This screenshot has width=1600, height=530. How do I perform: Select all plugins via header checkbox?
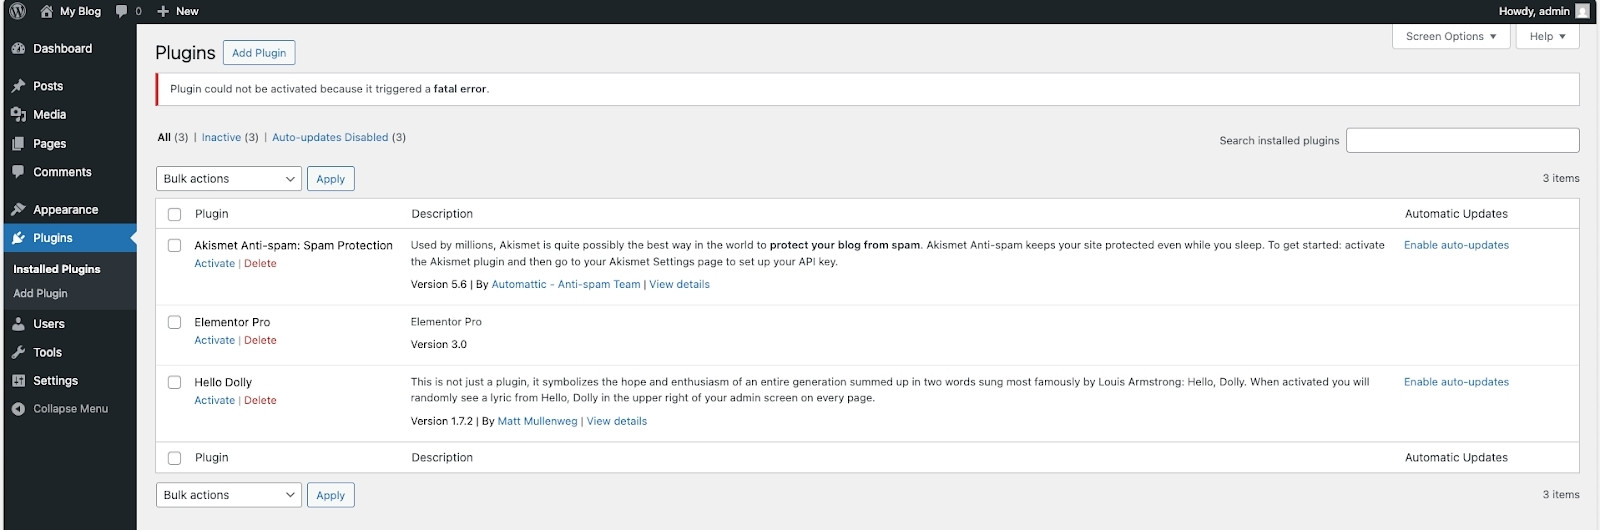point(174,214)
